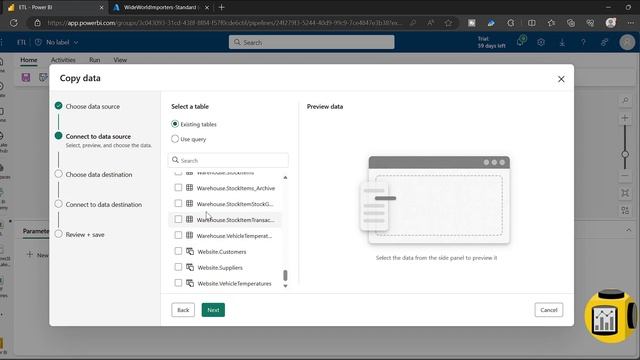640x360 pixels.
Task: Click the view icon next to Website.Suppliers
Action: pyautogui.click(x=190, y=267)
